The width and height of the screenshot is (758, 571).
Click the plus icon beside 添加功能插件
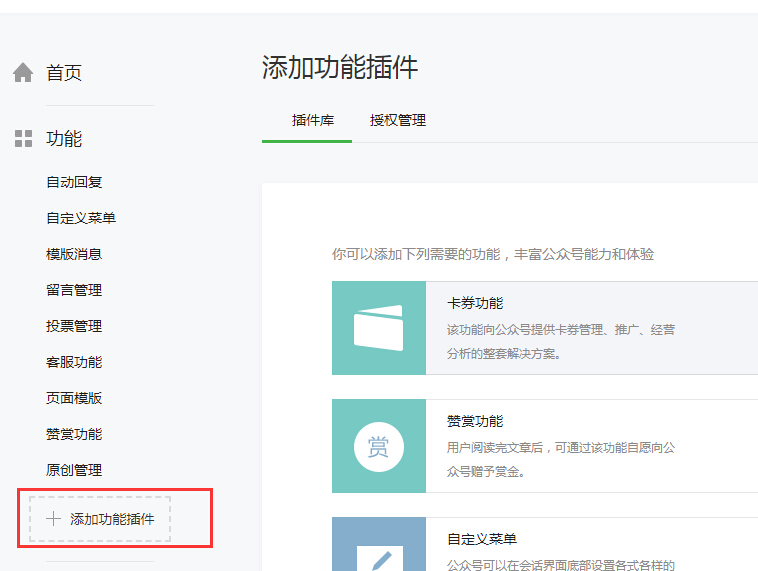pos(53,519)
